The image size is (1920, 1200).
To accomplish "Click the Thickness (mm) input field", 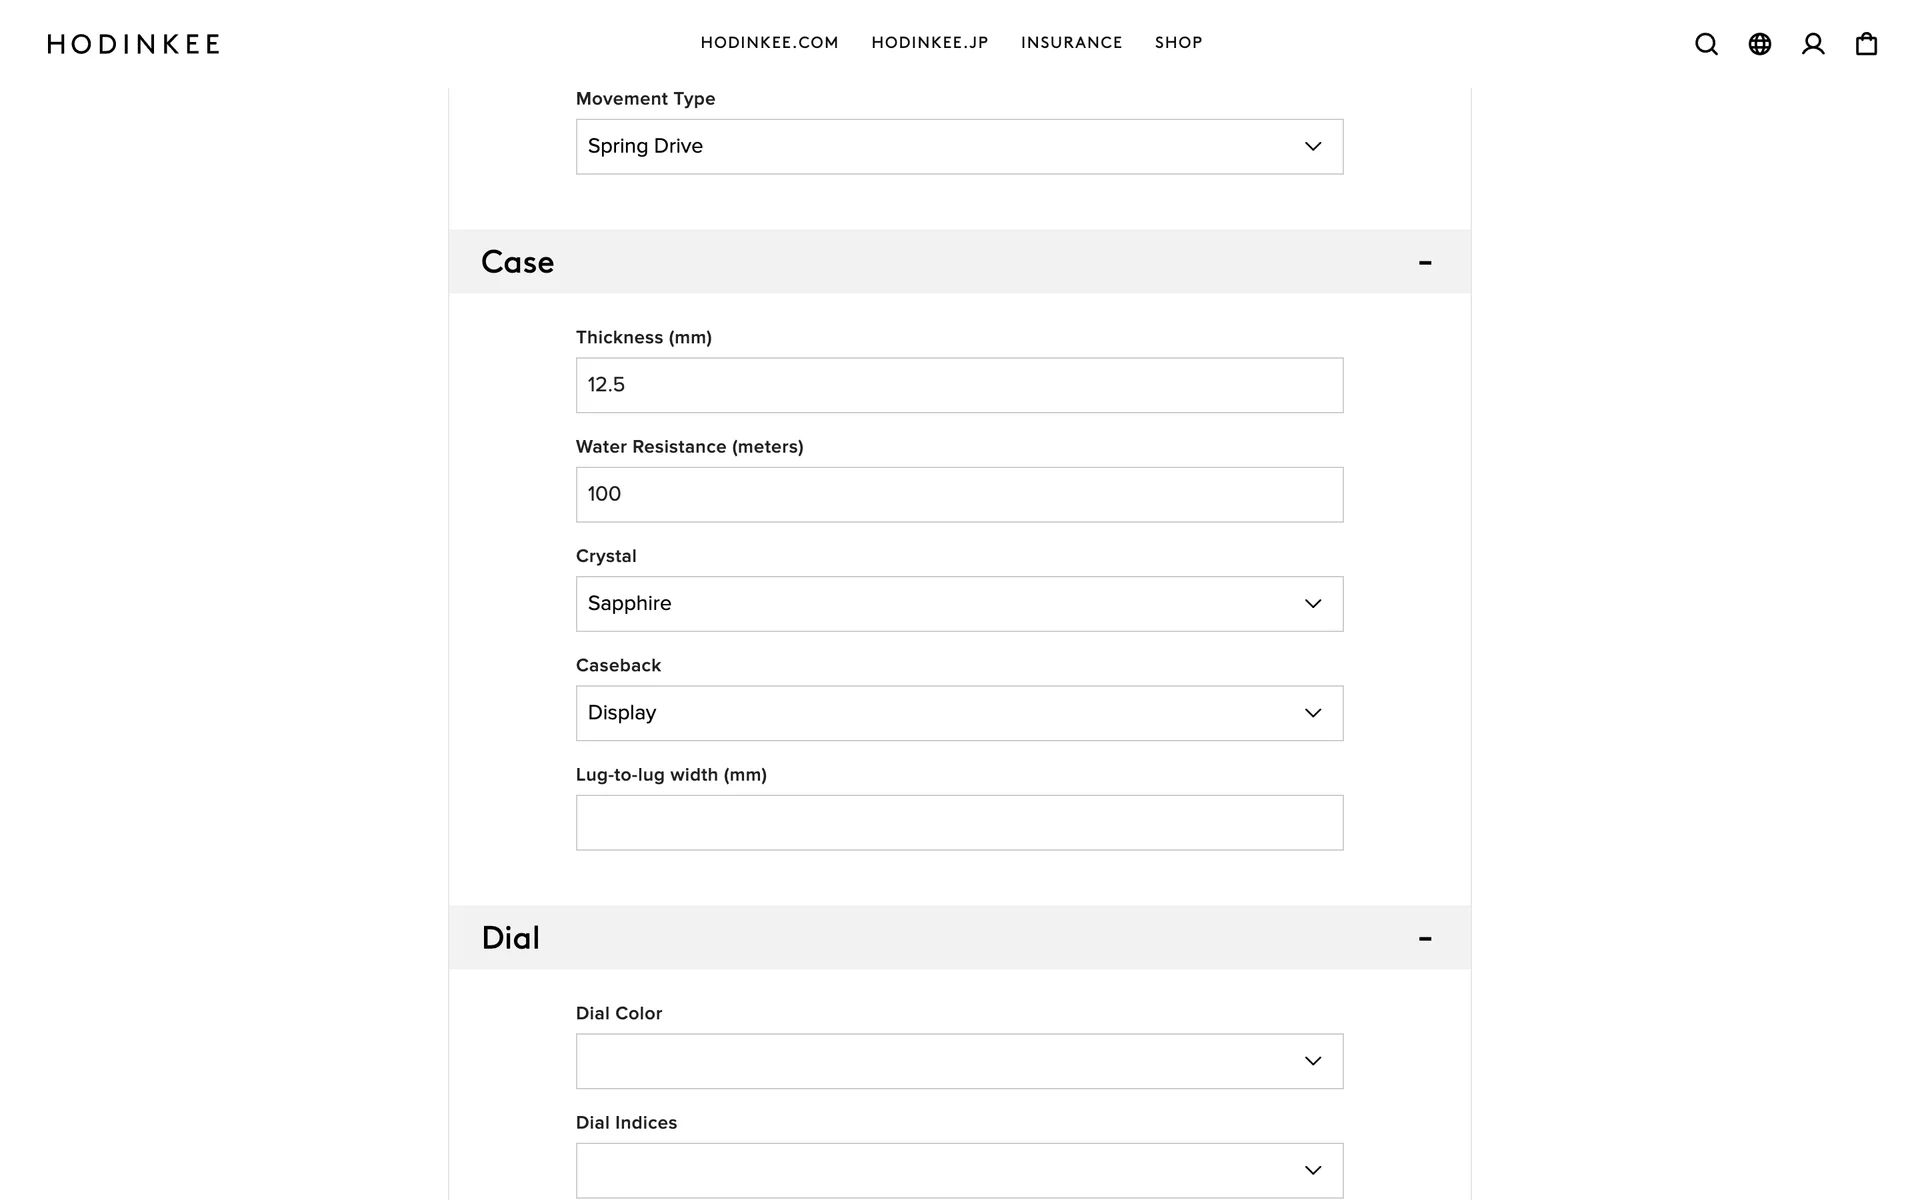I will 959,385.
